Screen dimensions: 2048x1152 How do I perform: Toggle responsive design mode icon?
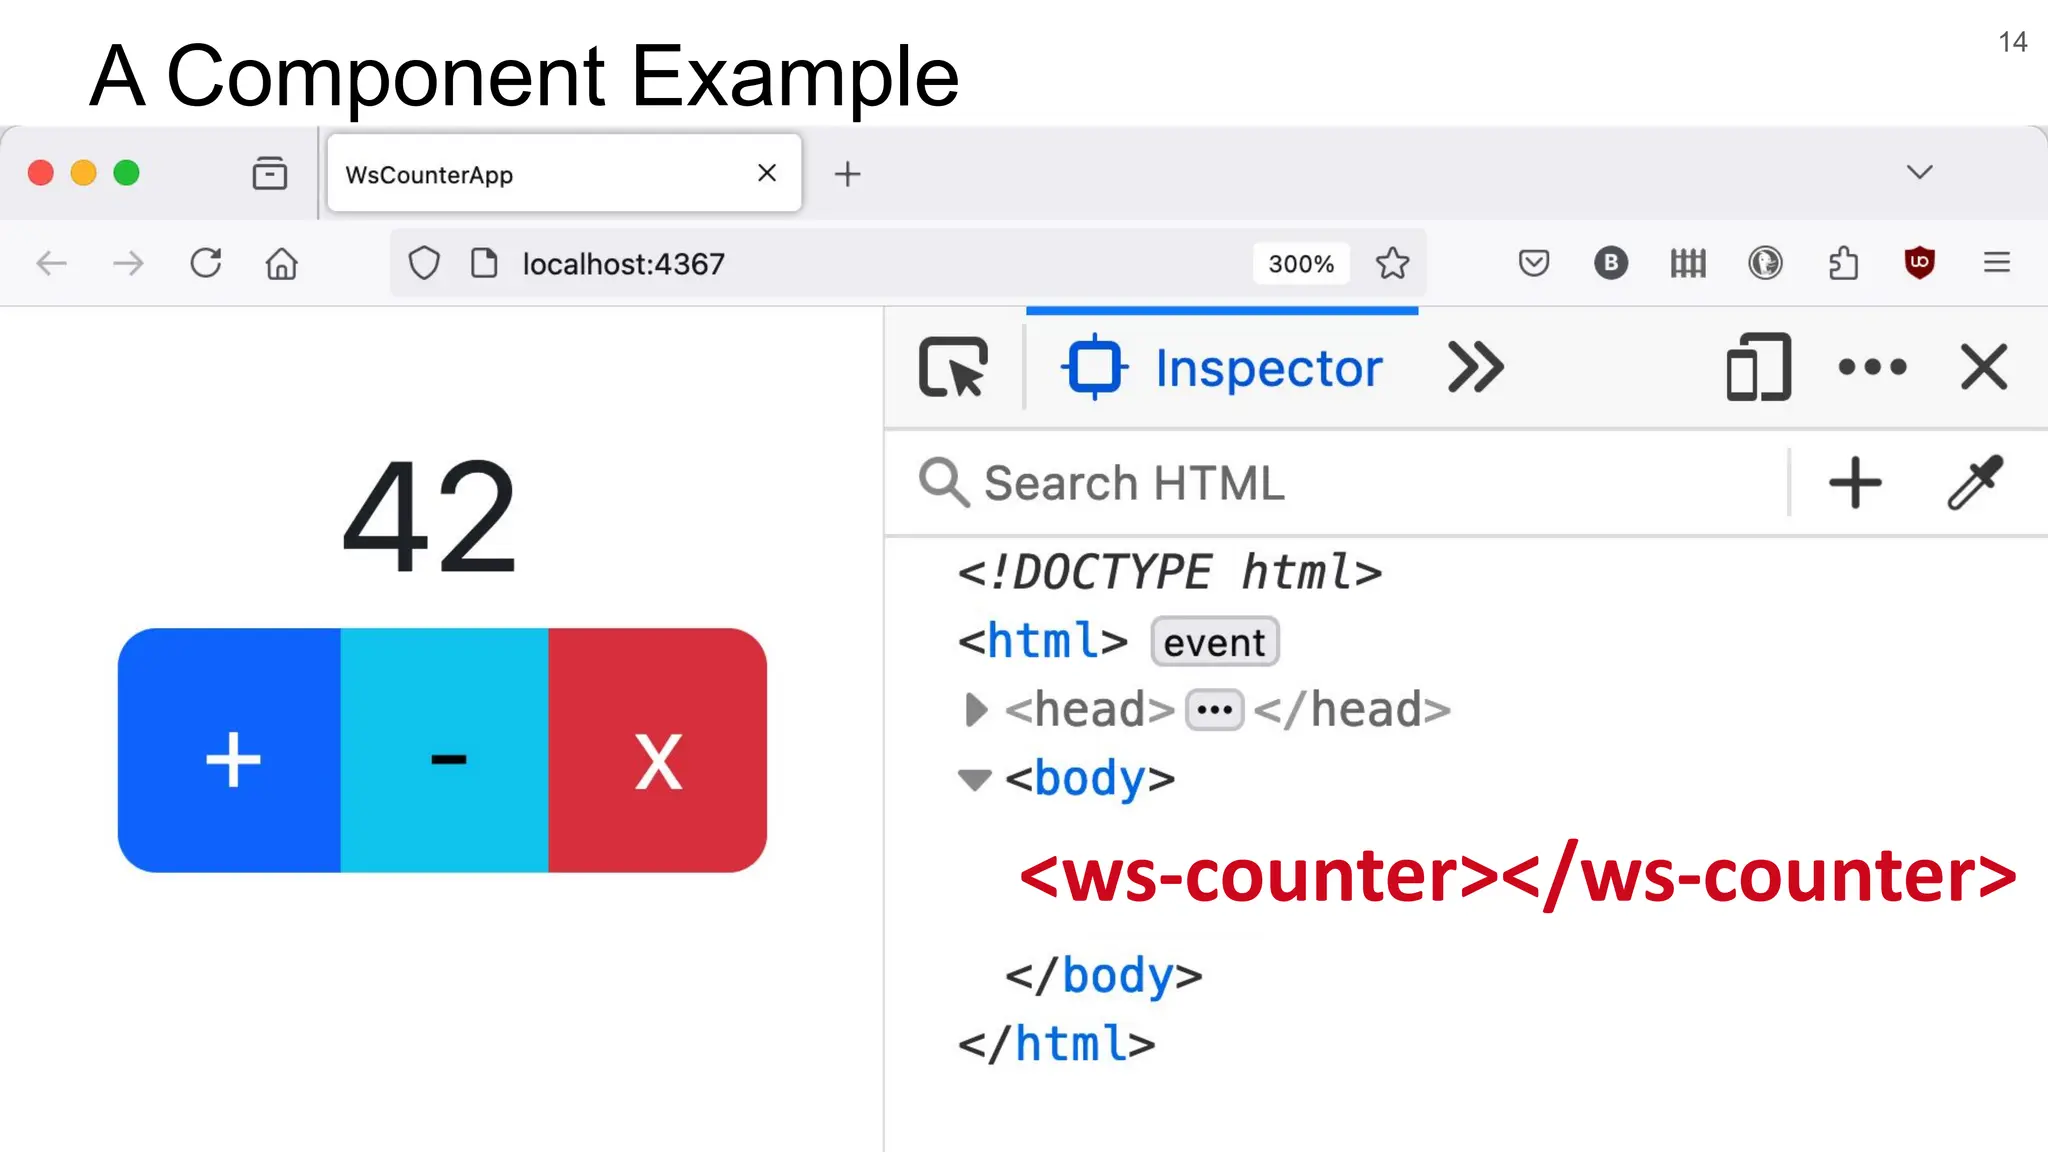1758,368
